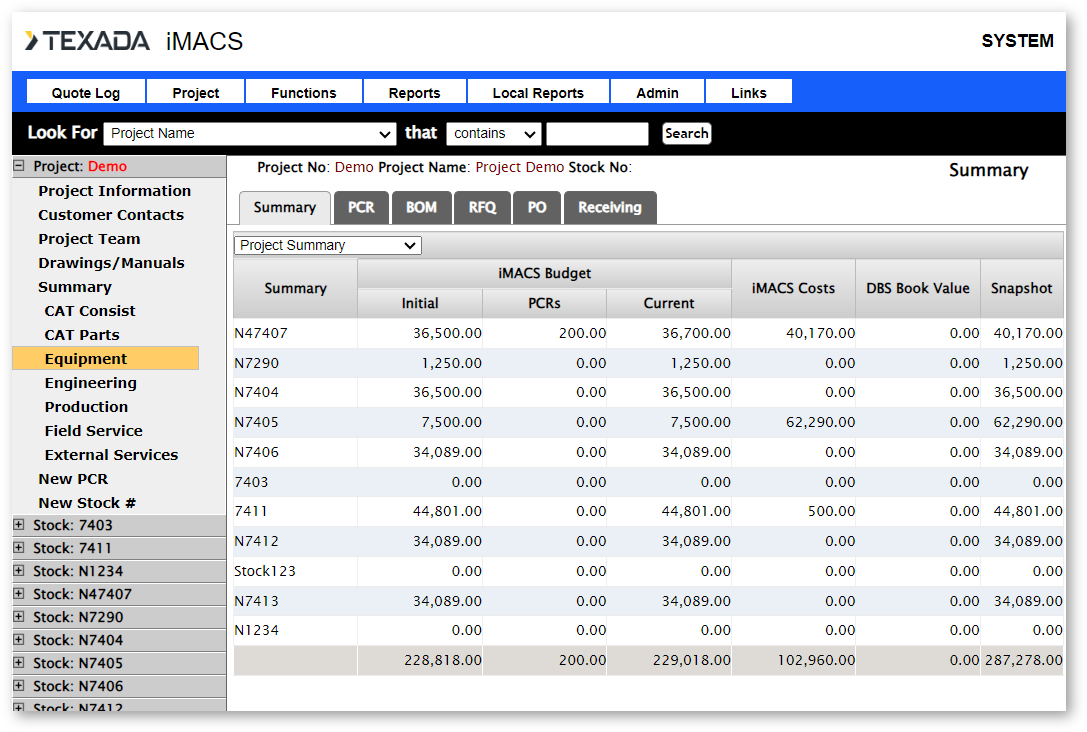
Task: Open the Reports menu
Action: tap(415, 92)
